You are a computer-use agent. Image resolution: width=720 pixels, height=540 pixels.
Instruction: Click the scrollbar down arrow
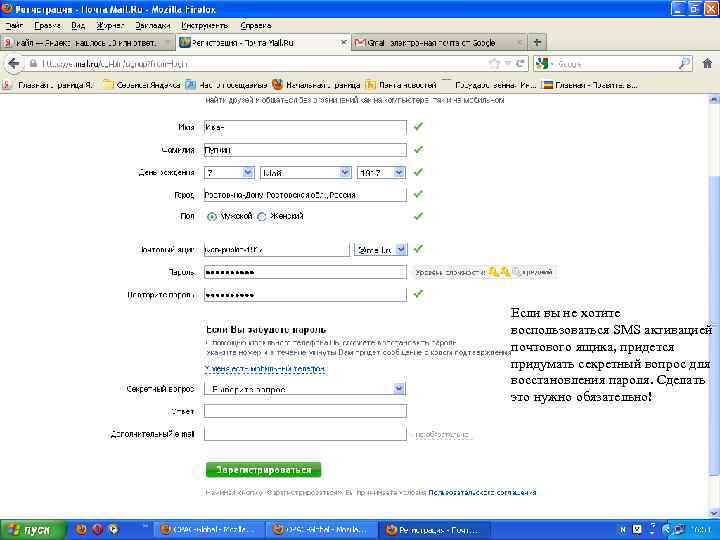click(x=714, y=513)
